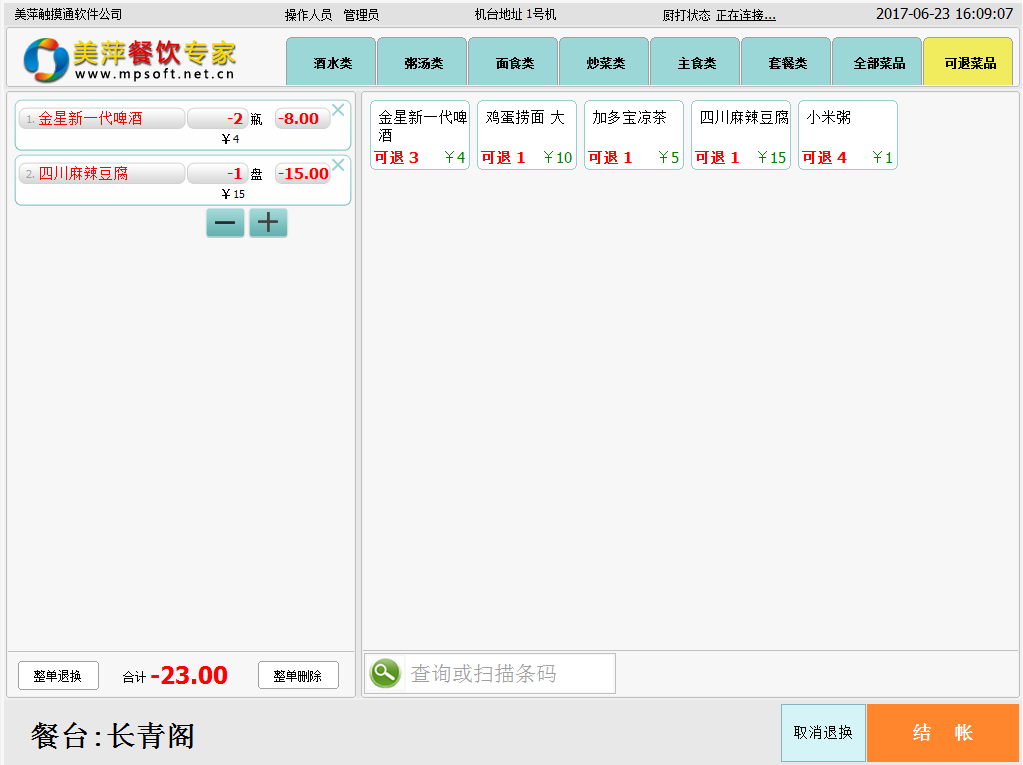
Task: Select the 可退菜品 tab
Action: [x=969, y=63]
